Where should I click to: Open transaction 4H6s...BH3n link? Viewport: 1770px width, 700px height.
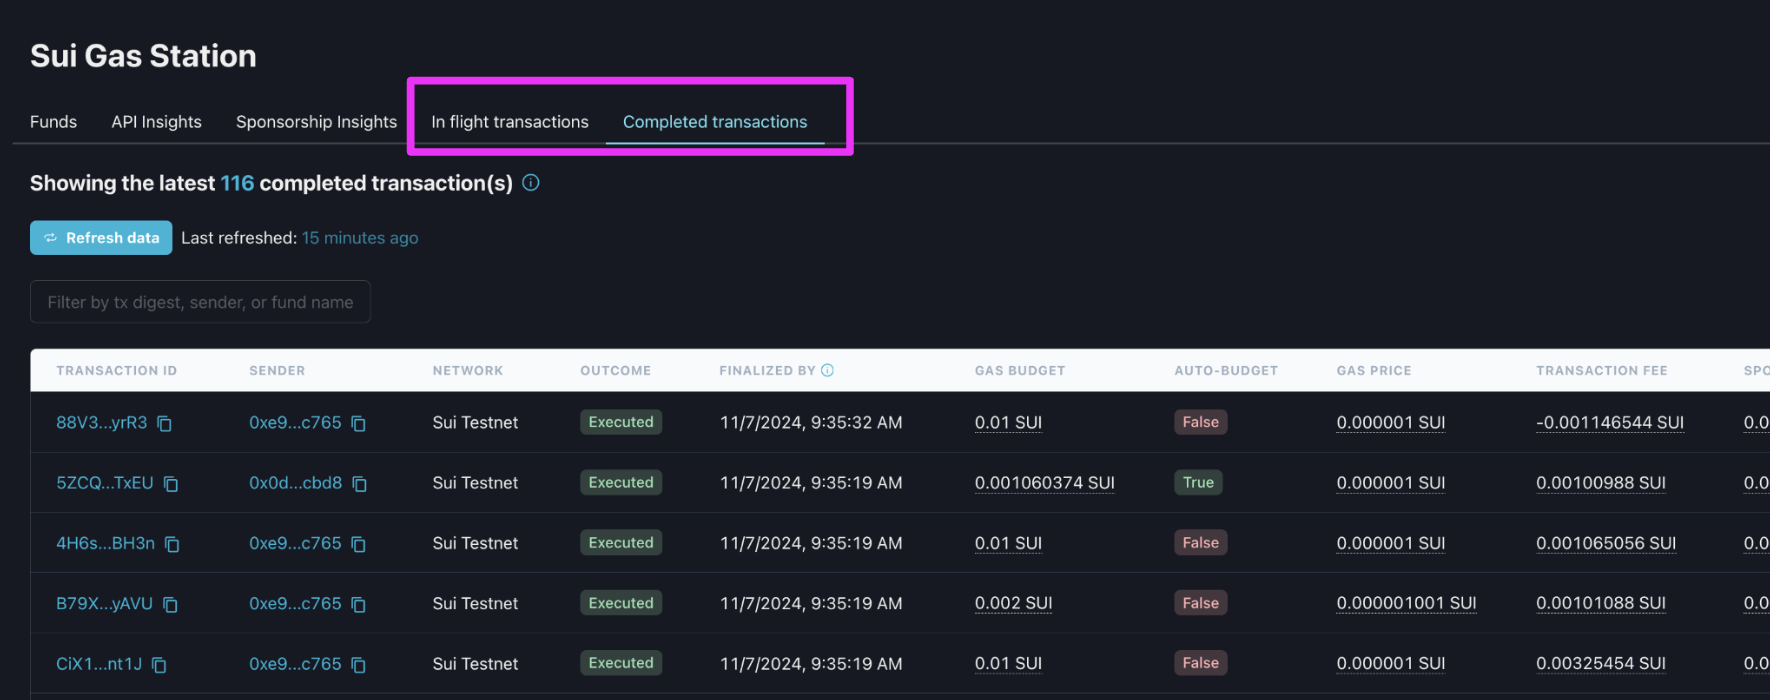(105, 543)
